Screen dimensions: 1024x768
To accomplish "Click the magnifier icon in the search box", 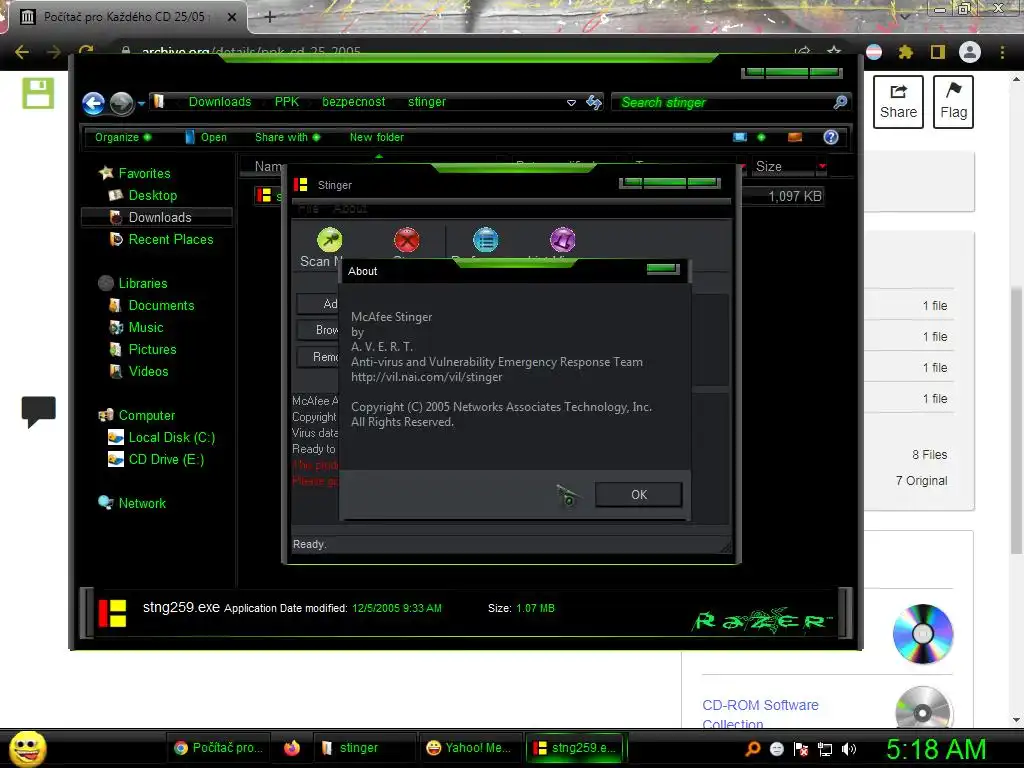I will pos(840,102).
